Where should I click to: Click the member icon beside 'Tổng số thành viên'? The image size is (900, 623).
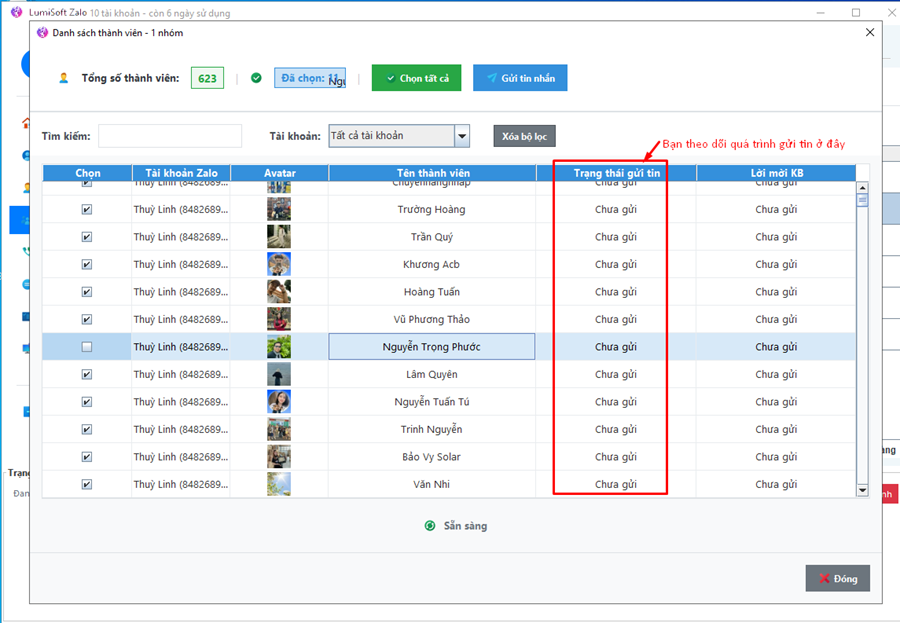pos(64,78)
